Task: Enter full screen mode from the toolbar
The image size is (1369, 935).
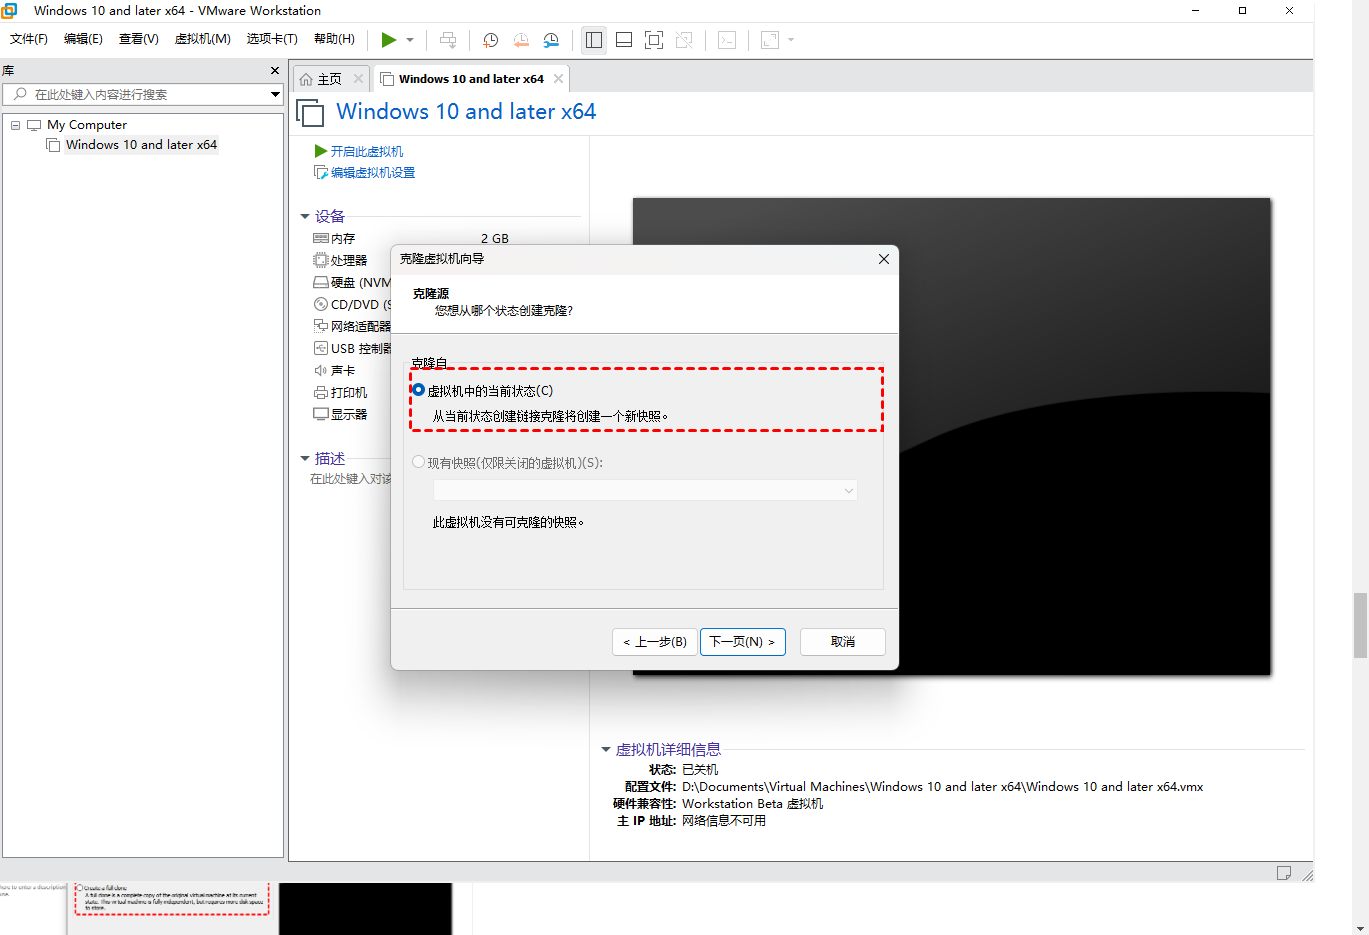Action: (654, 40)
